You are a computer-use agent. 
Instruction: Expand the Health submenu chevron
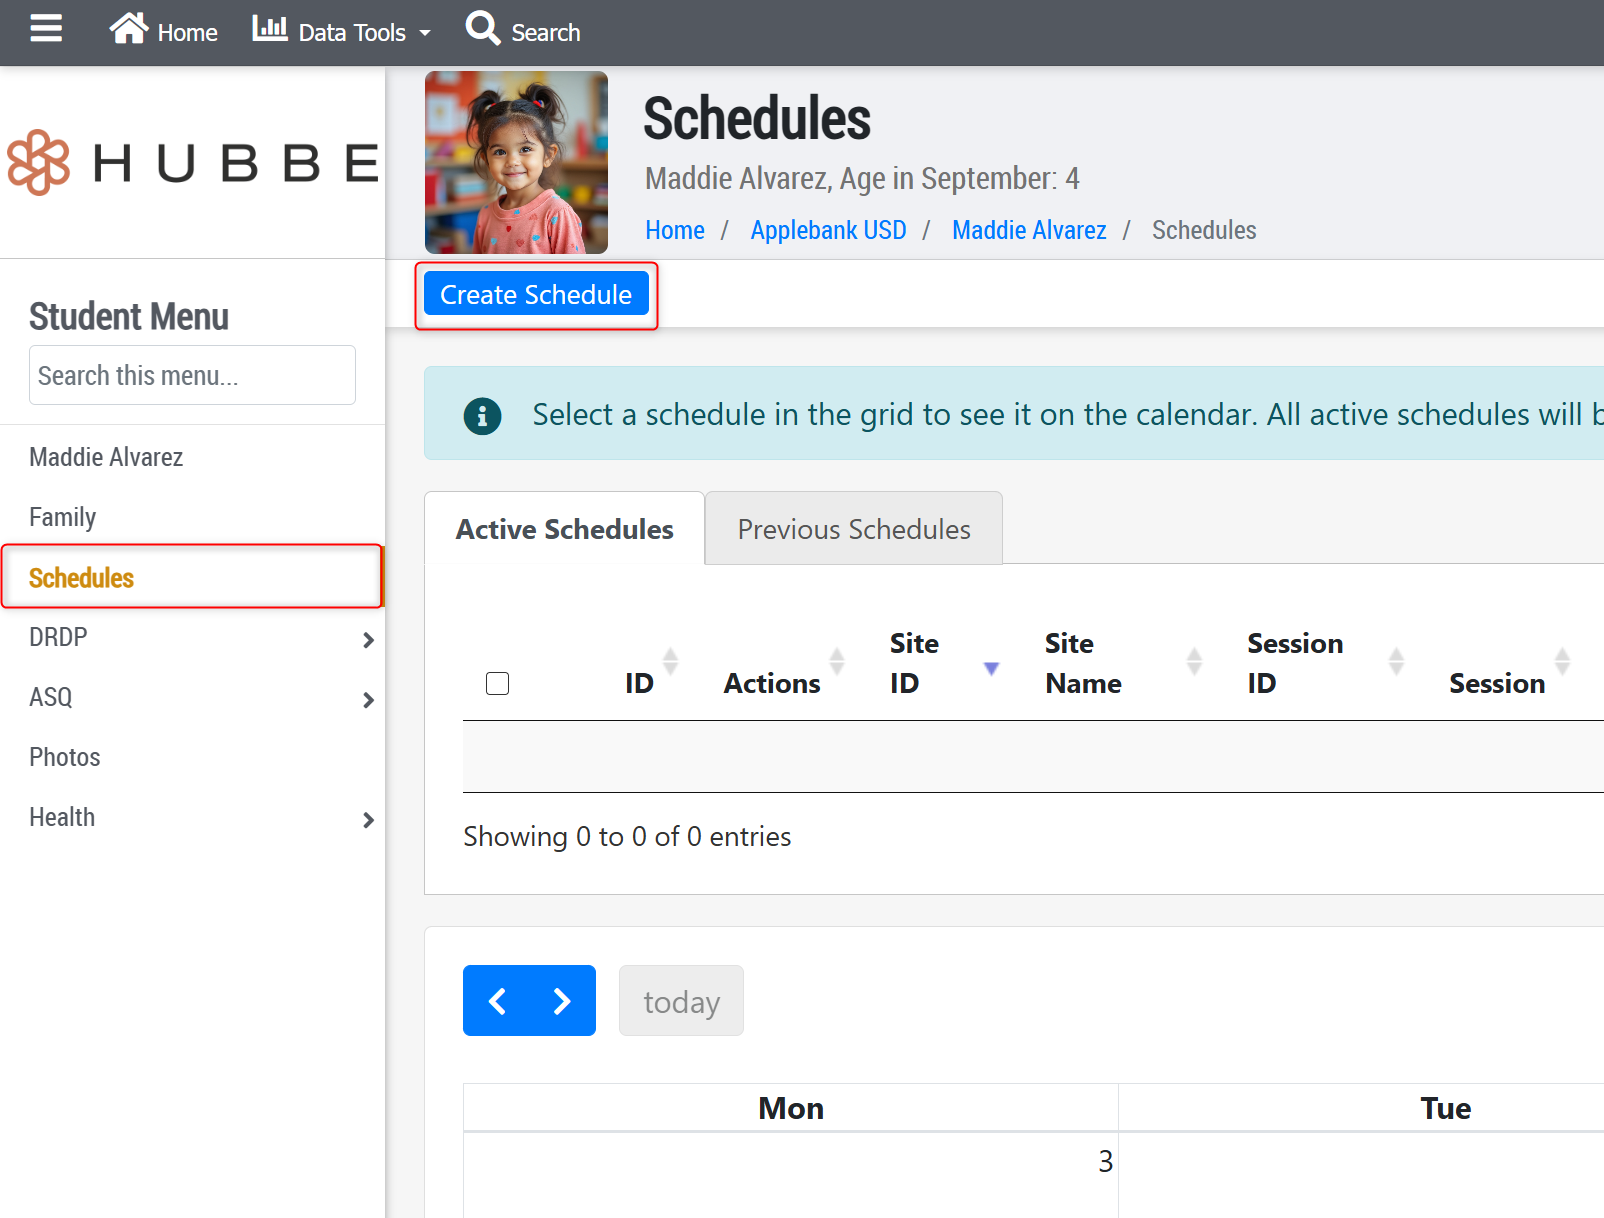(x=368, y=820)
